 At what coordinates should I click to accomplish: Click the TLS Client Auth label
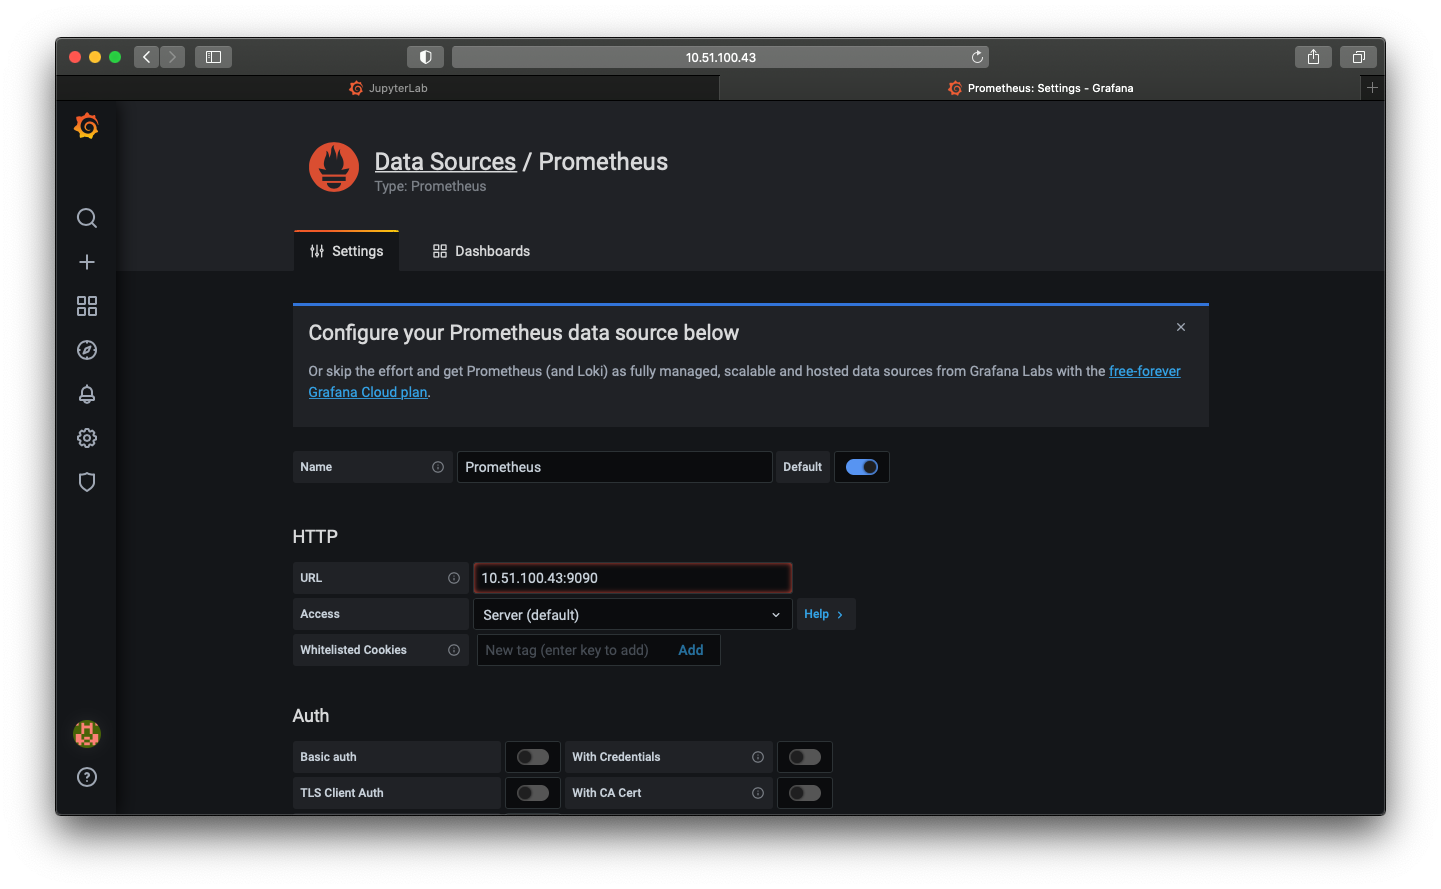tap(342, 793)
